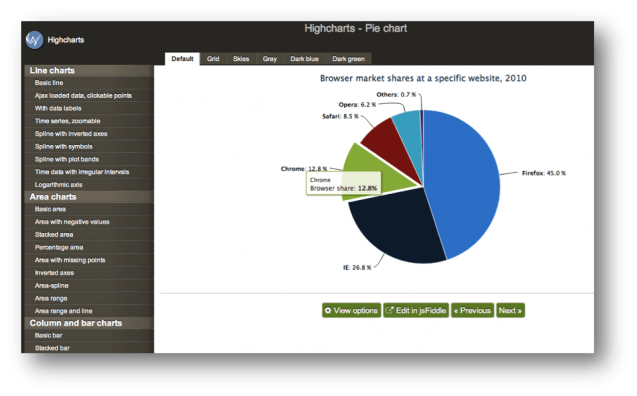The width and height of the screenshot is (637, 396).
Task: Click the View options button
Action: [351, 311]
